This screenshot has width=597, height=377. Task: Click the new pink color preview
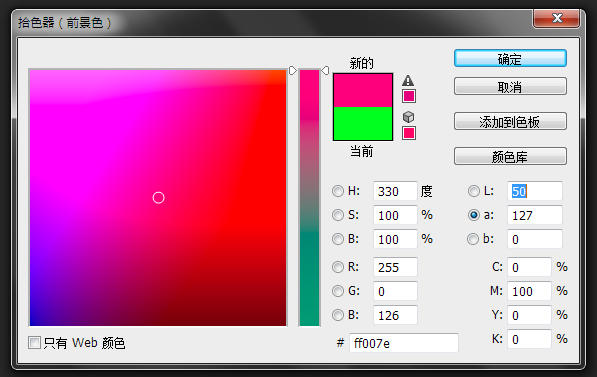[363, 90]
